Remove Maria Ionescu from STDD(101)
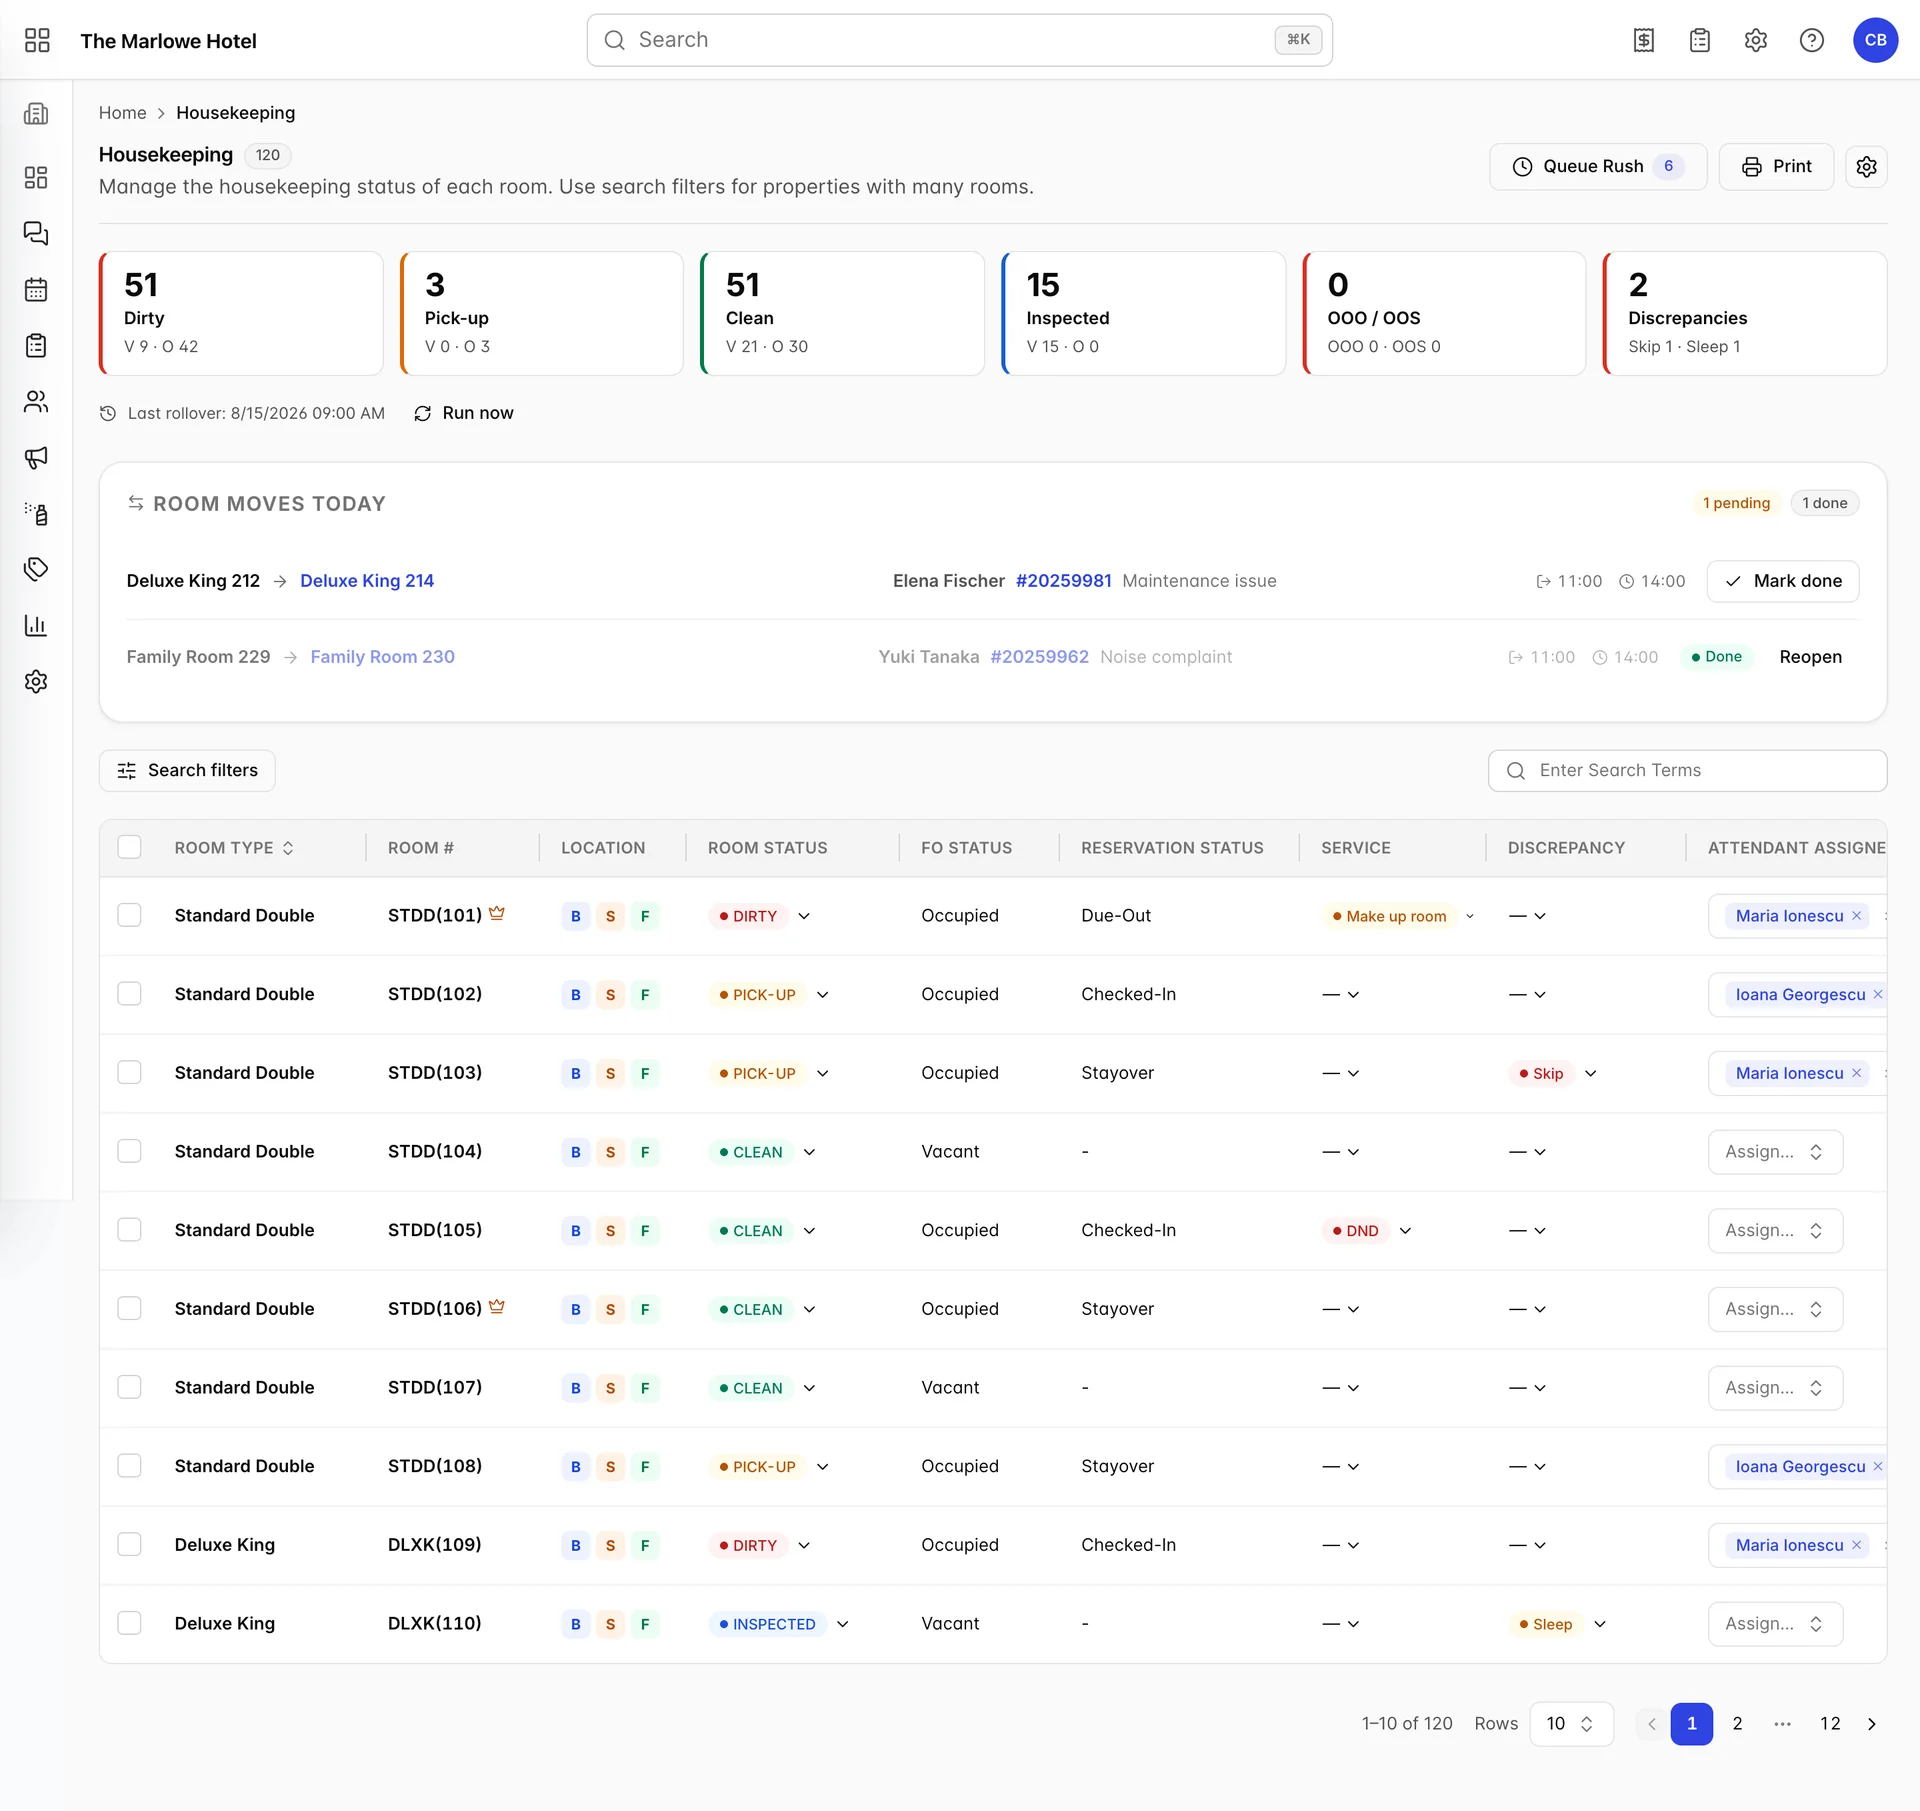 coord(1857,916)
